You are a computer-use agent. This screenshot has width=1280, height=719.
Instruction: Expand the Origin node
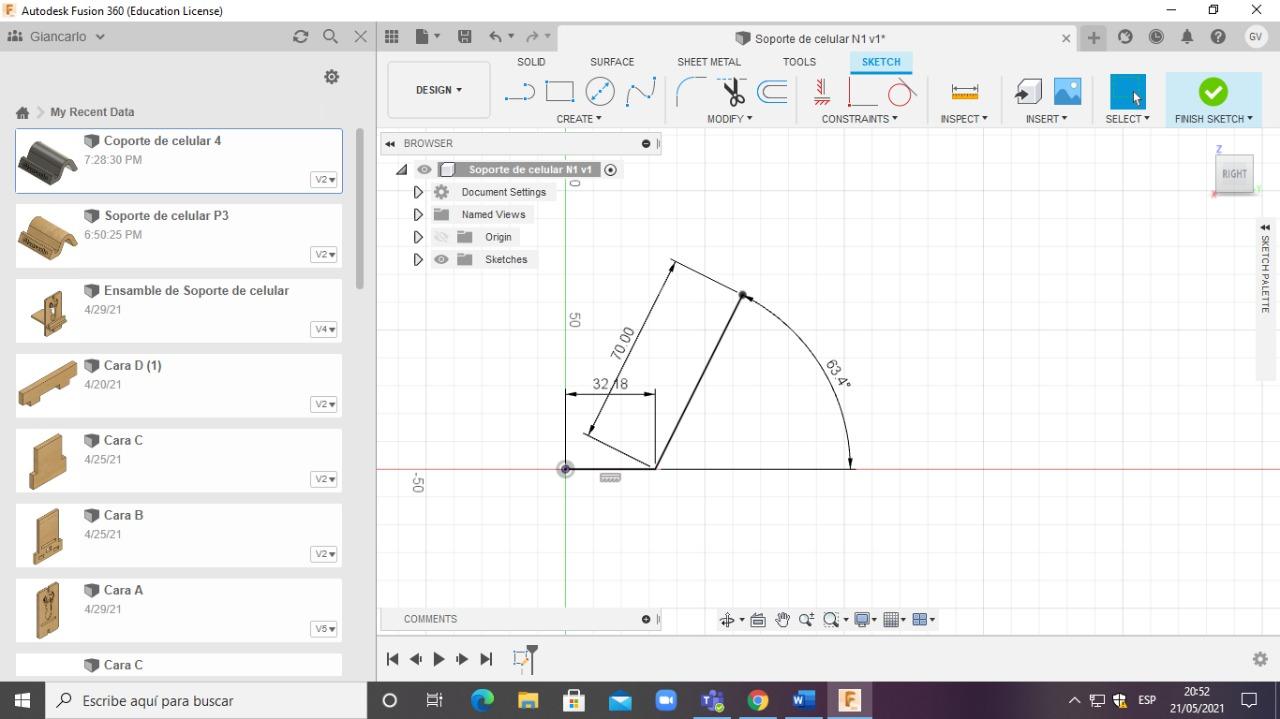[418, 237]
